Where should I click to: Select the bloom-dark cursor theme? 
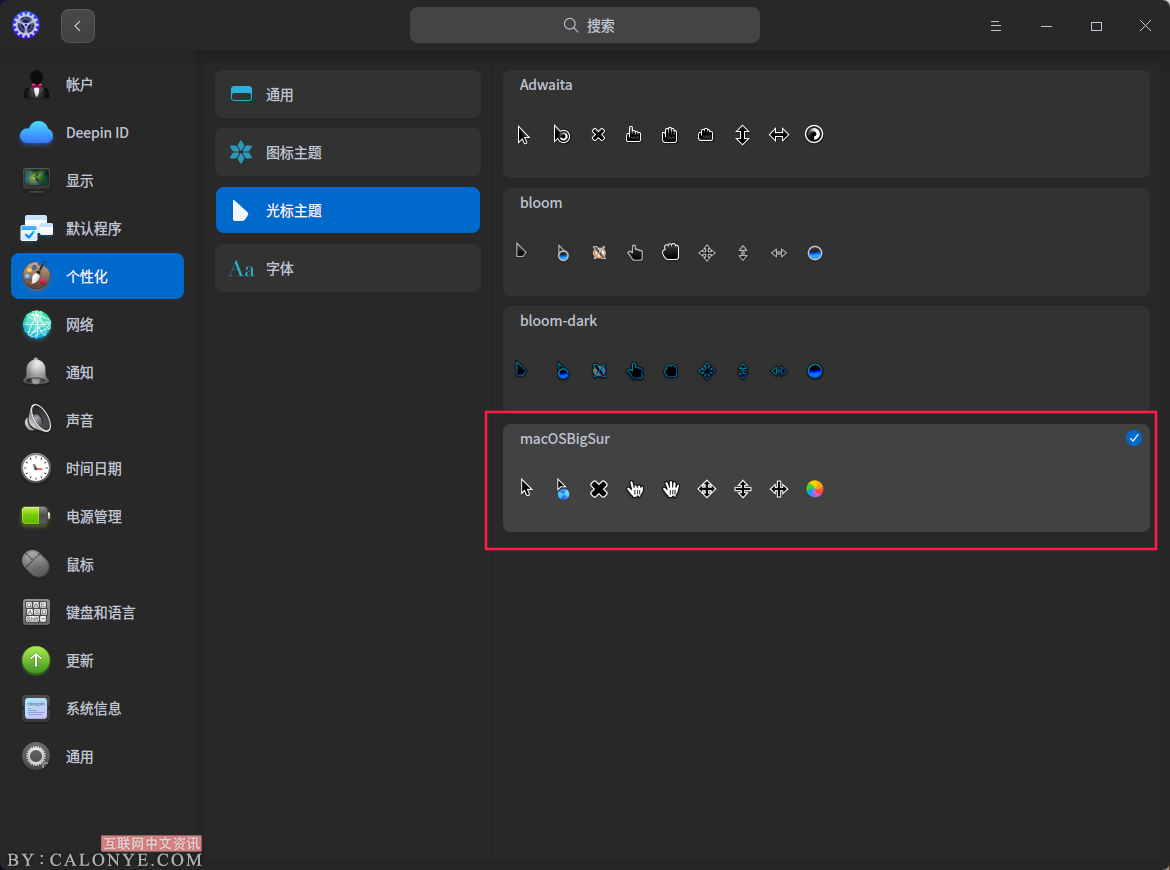[x=825, y=360]
